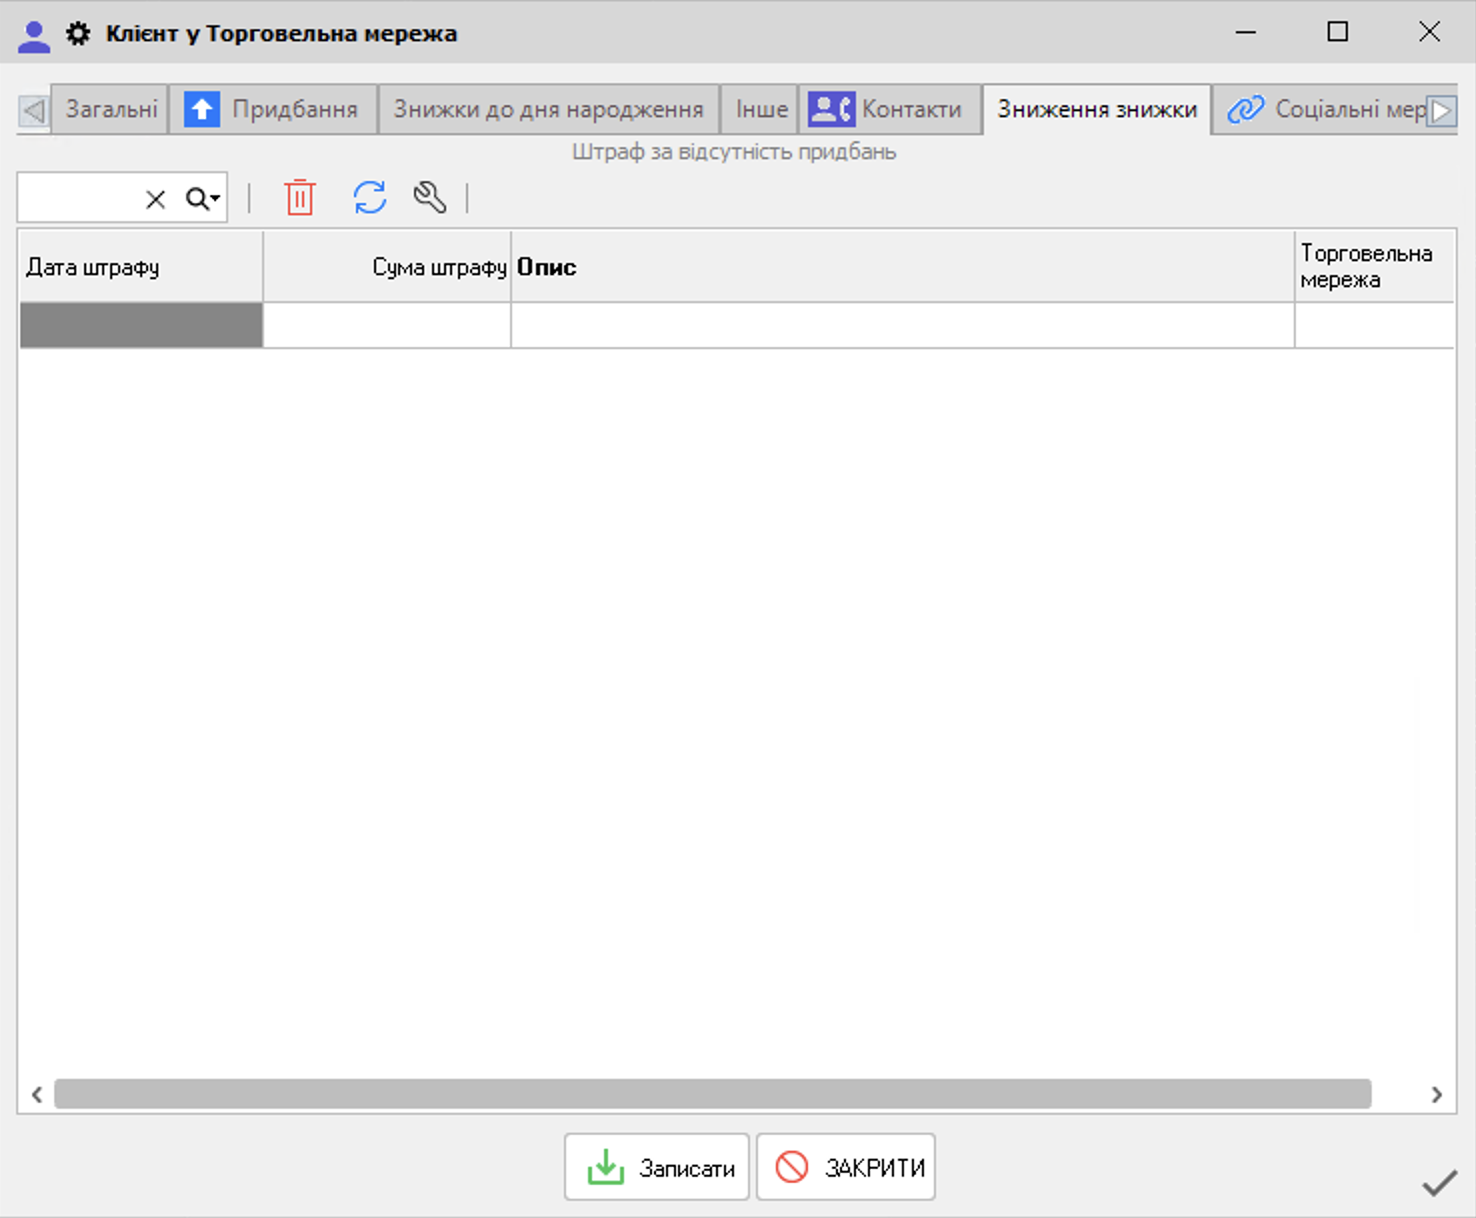
Task: Click the checkmark icon at bottom right
Action: tap(1439, 1183)
